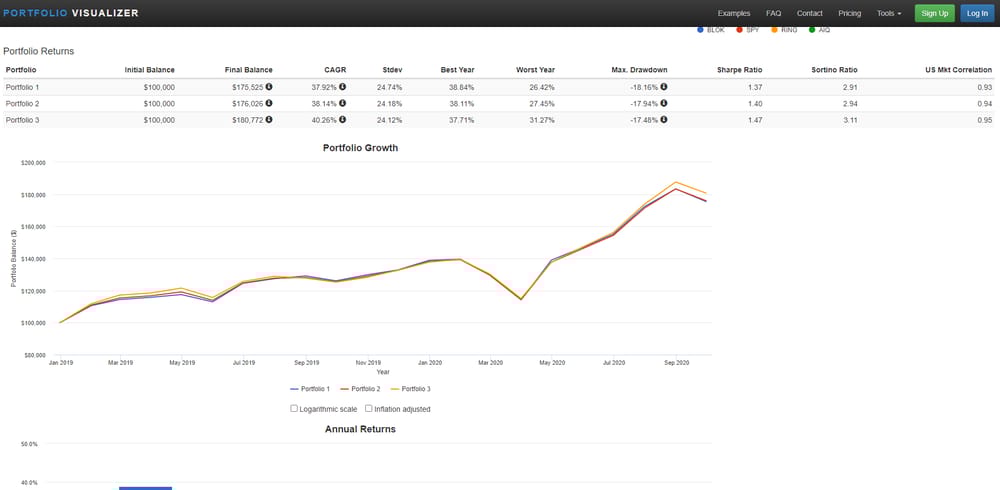Open the Examples page

pos(733,13)
